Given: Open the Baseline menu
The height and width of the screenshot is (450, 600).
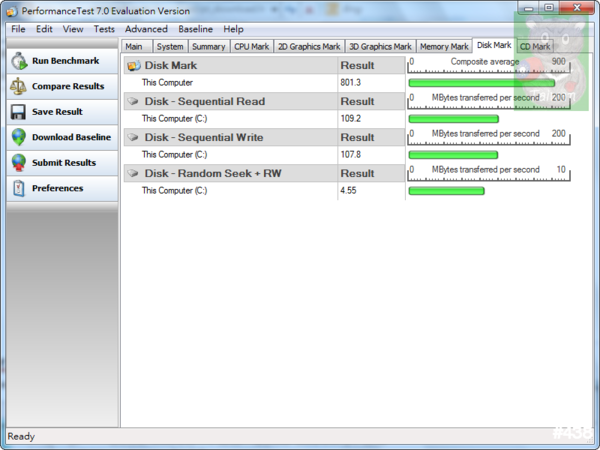Looking at the screenshot, I should [x=195, y=29].
